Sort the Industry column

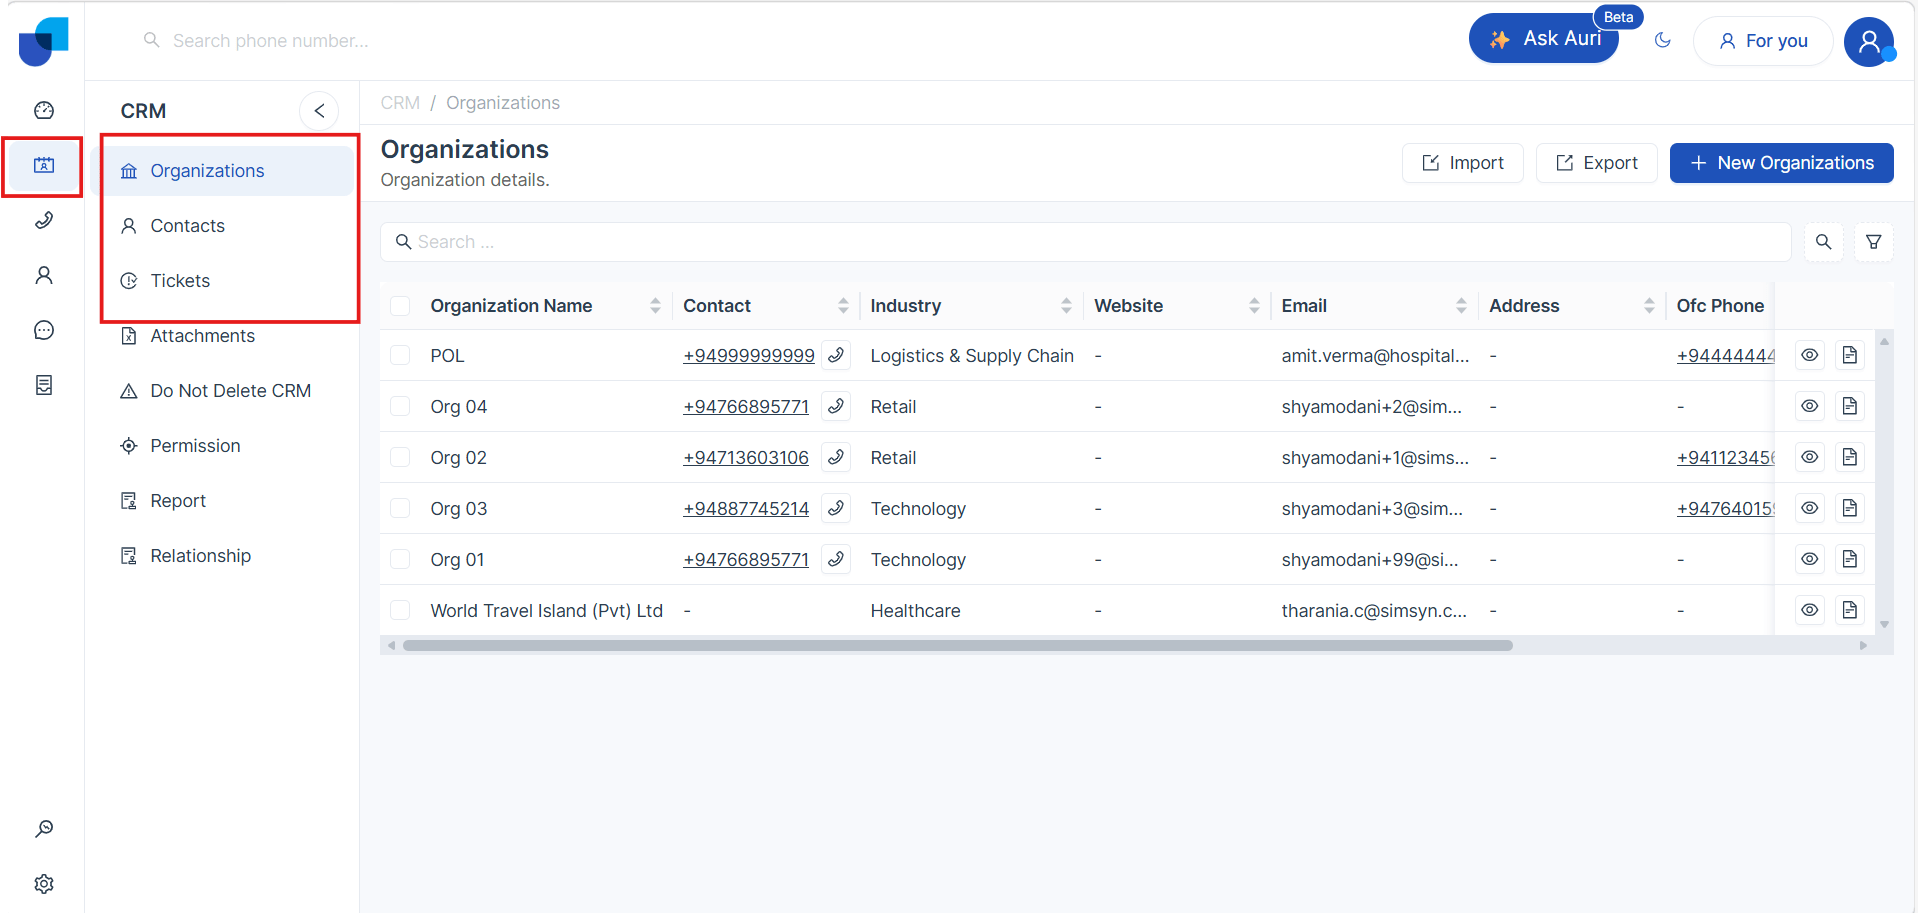[1066, 306]
